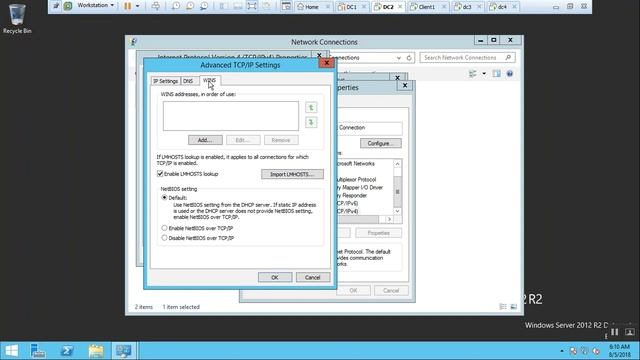
Task: Click the taskbar clock showing 8:10 AM
Action: click(619, 351)
